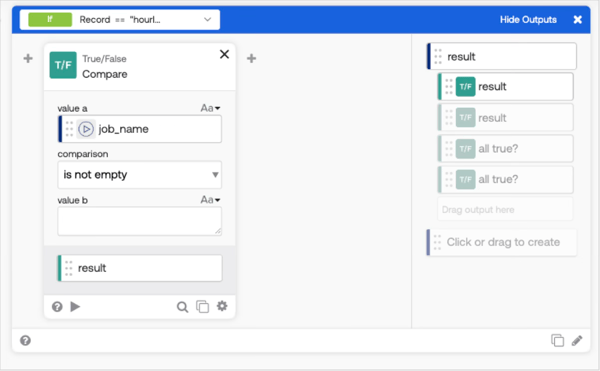600x371 pixels.
Task: Run the Compare card with play icon
Action: click(x=75, y=306)
